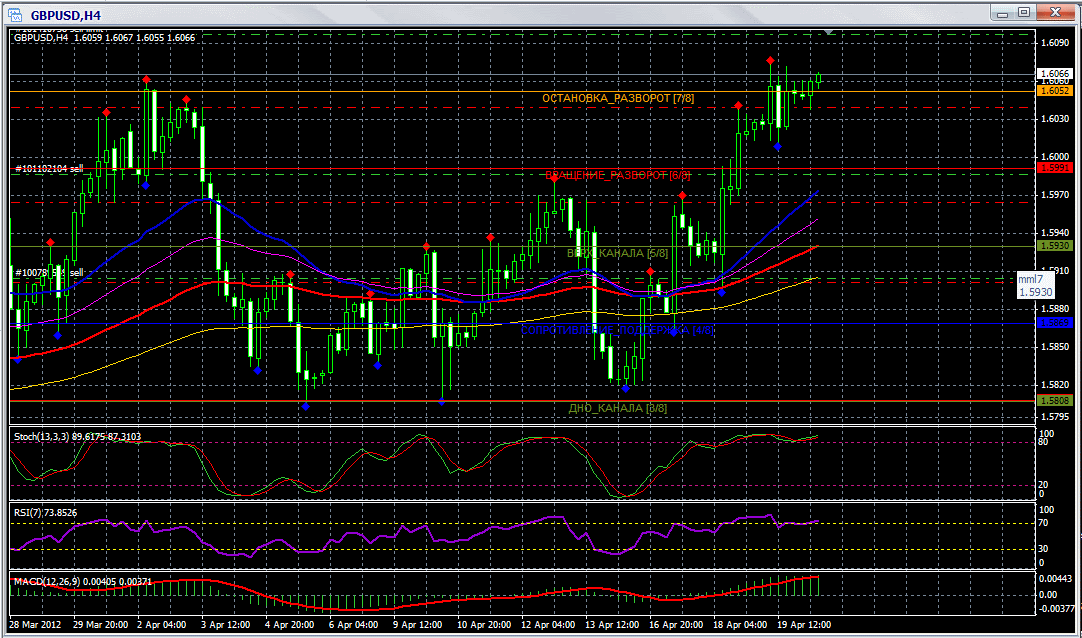Click the '18 Apr 04:00' time label
This screenshot has width=1082, height=638.
tap(740, 624)
